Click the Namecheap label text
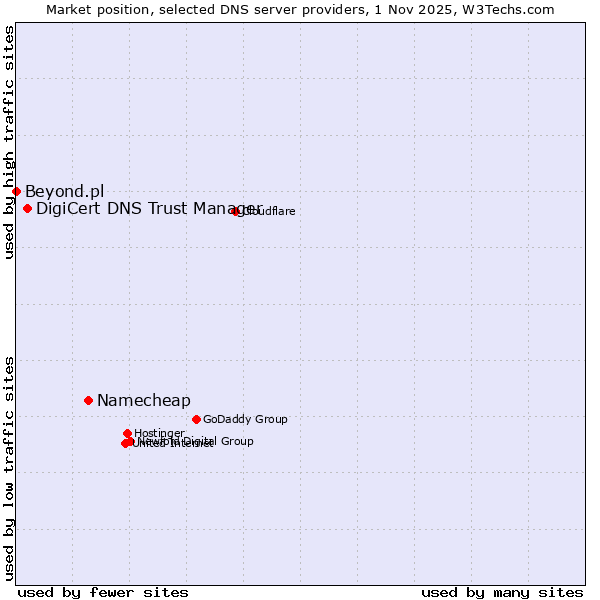This screenshot has width=600, height=600. point(143,400)
